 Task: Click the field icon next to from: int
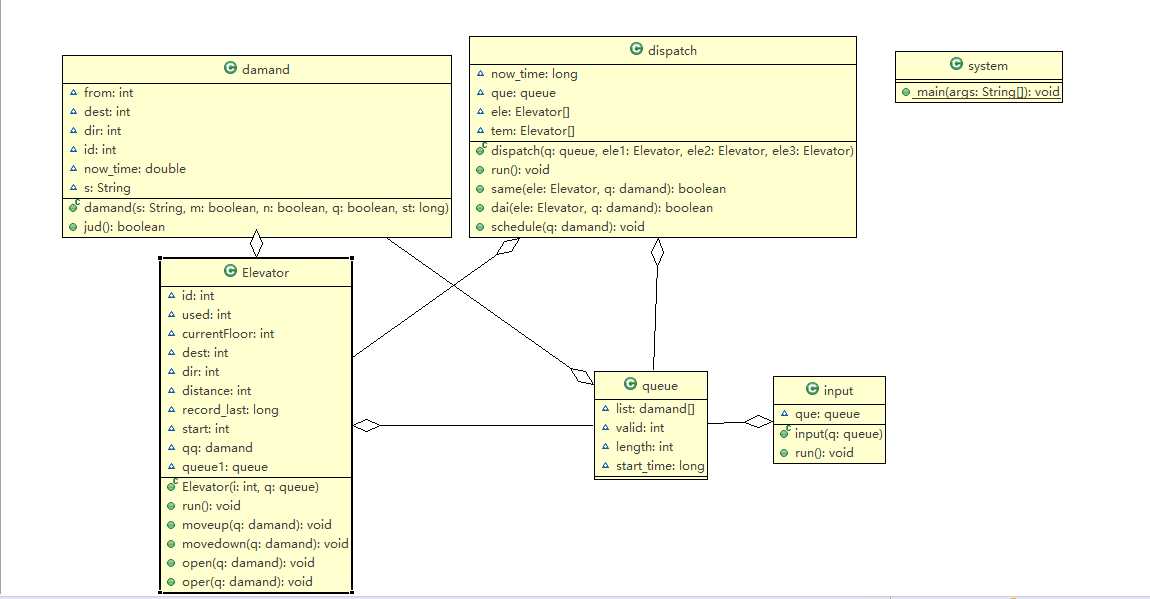click(x=73, y=92)
